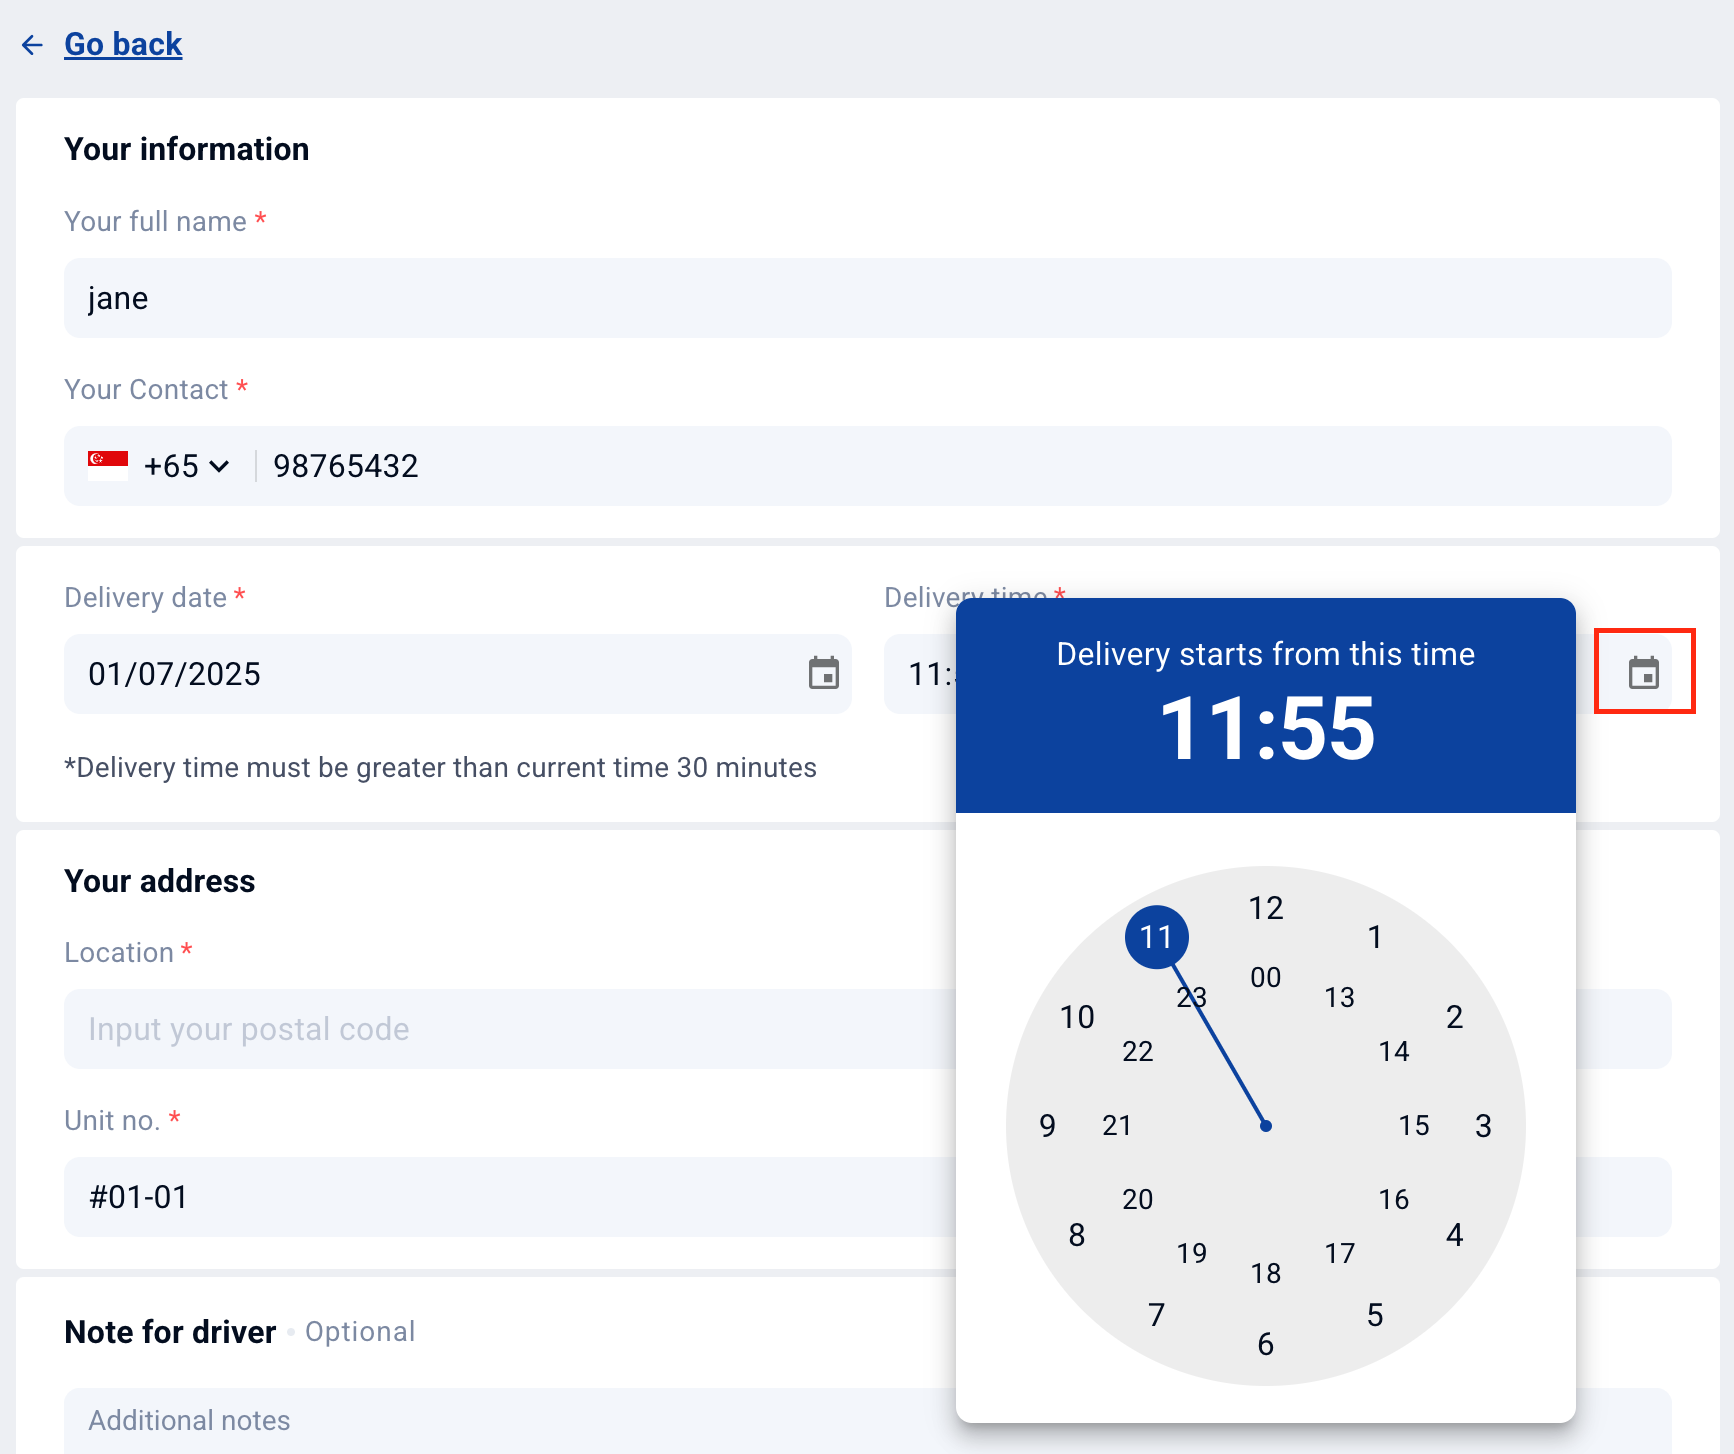Click the selected hour 11 clock handle
The image size is (1734, 1454).
1156,937
